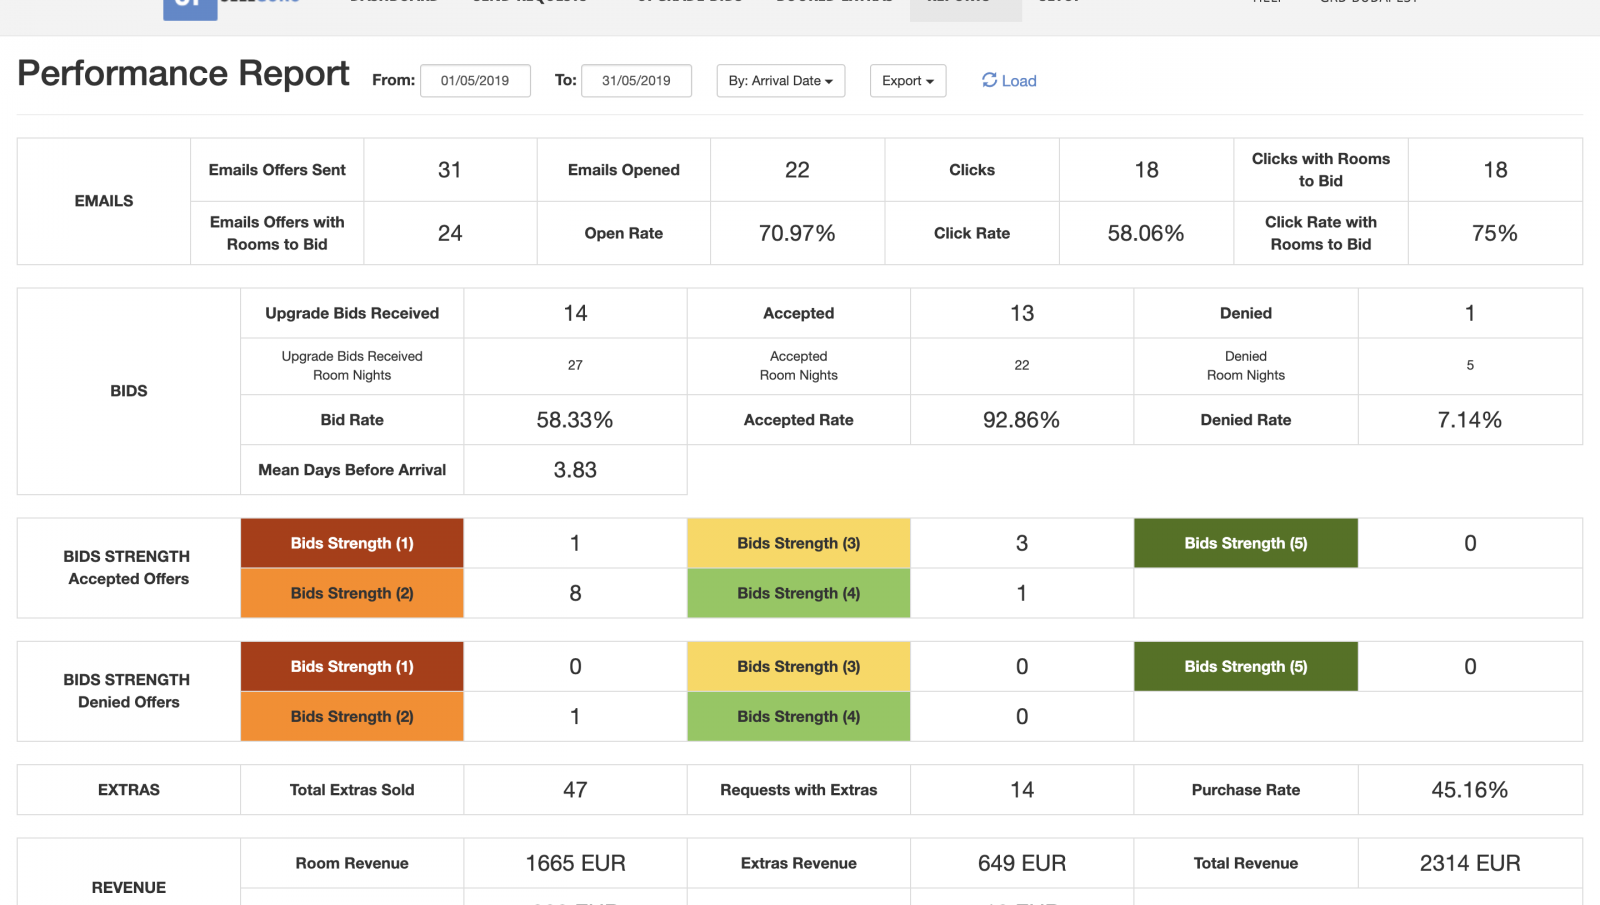
Task: Select Accepted Offers Bids Strength (3) yellow cell
Action: coord(798,543)
